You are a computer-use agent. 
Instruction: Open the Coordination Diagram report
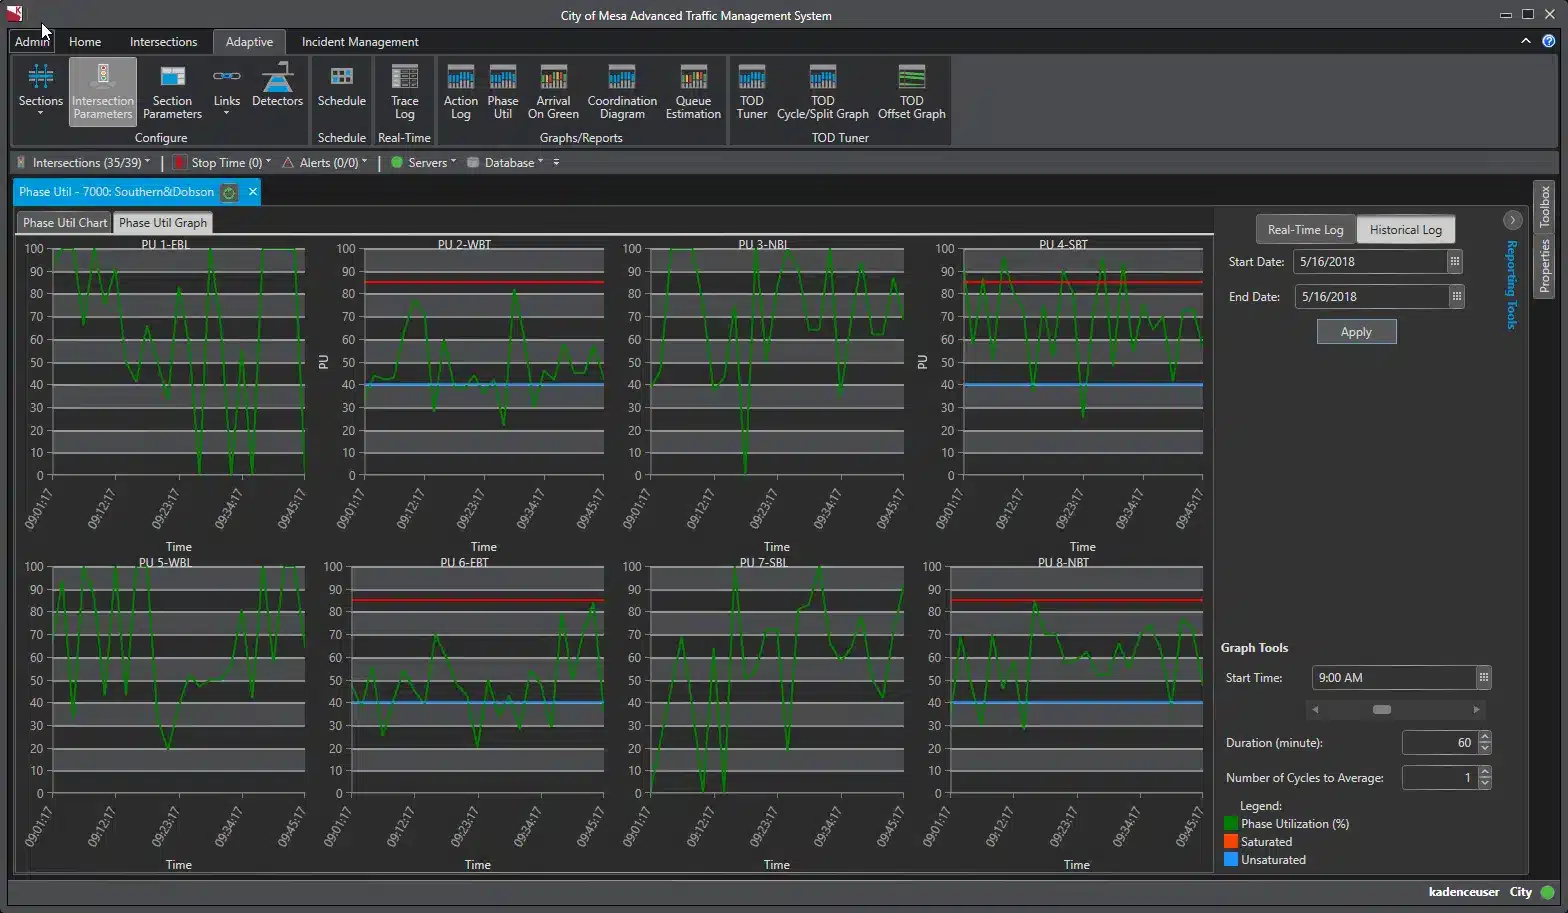(x=621, y=92)
